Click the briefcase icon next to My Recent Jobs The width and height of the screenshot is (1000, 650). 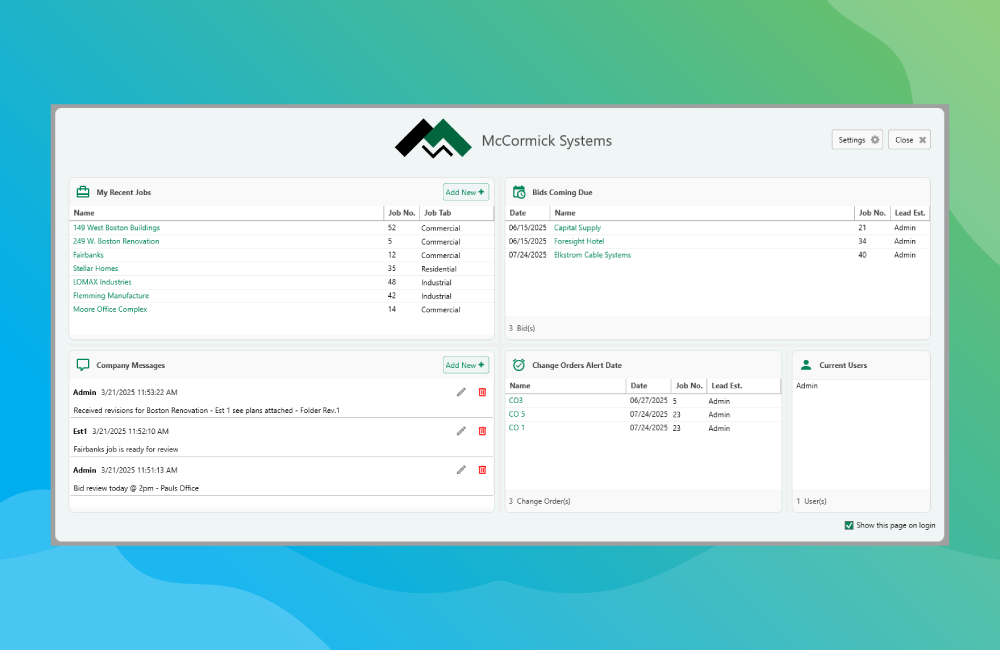tap(83, 192)
